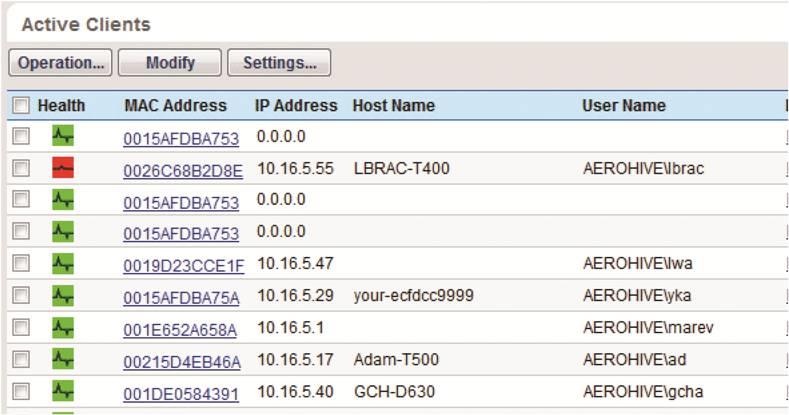The width and height of the screenshot is (789, 415).
Task: Open MAC address link 0019D23CCE1F
Action: click(184, 266)
